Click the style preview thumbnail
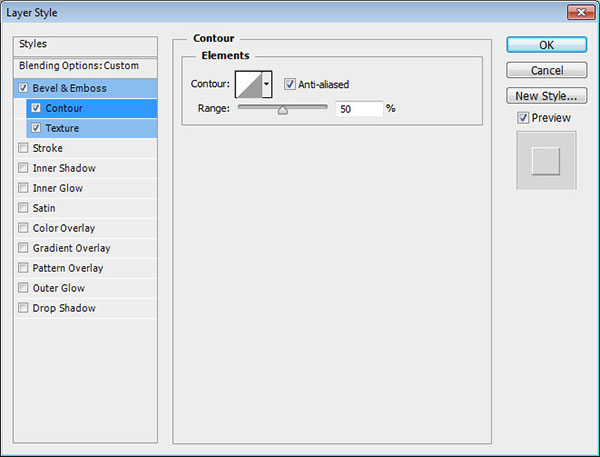 546,159
